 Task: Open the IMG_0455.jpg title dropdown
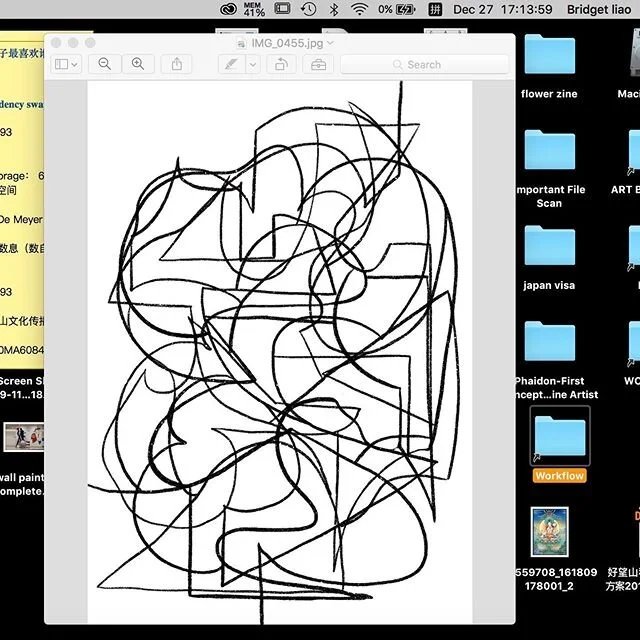click(331, 43)
